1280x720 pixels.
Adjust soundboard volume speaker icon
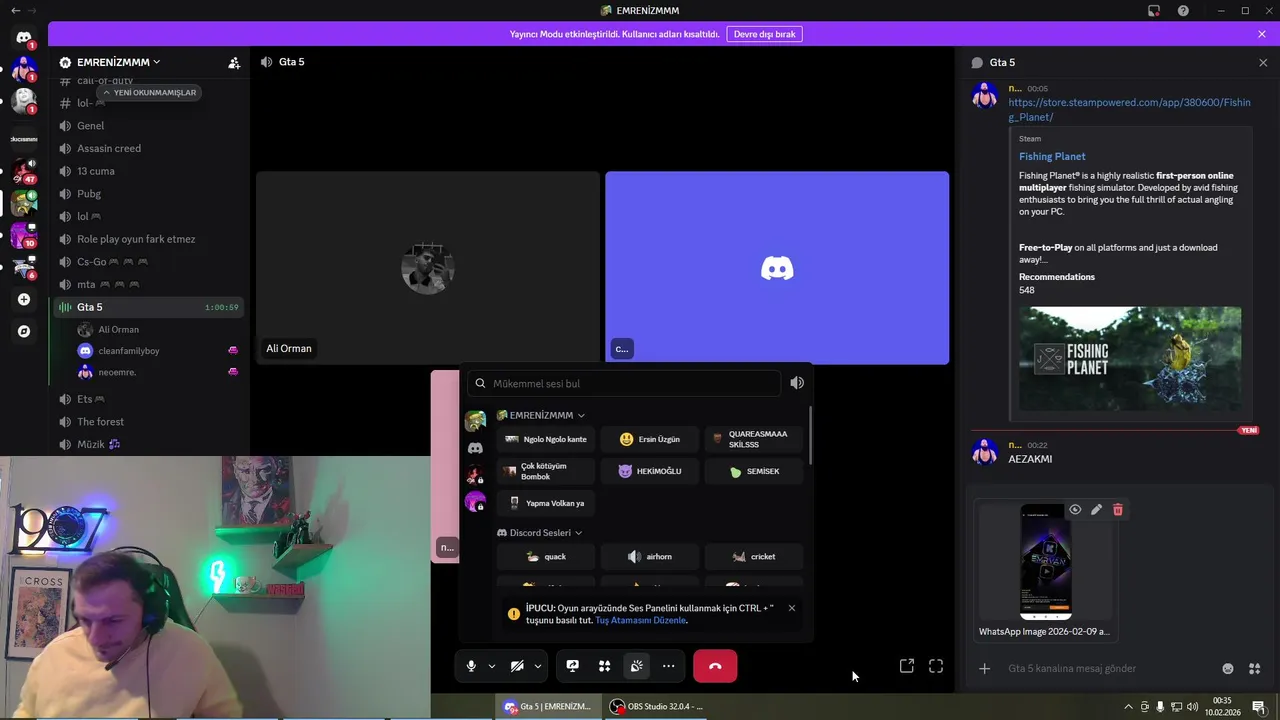coord(797,383)
